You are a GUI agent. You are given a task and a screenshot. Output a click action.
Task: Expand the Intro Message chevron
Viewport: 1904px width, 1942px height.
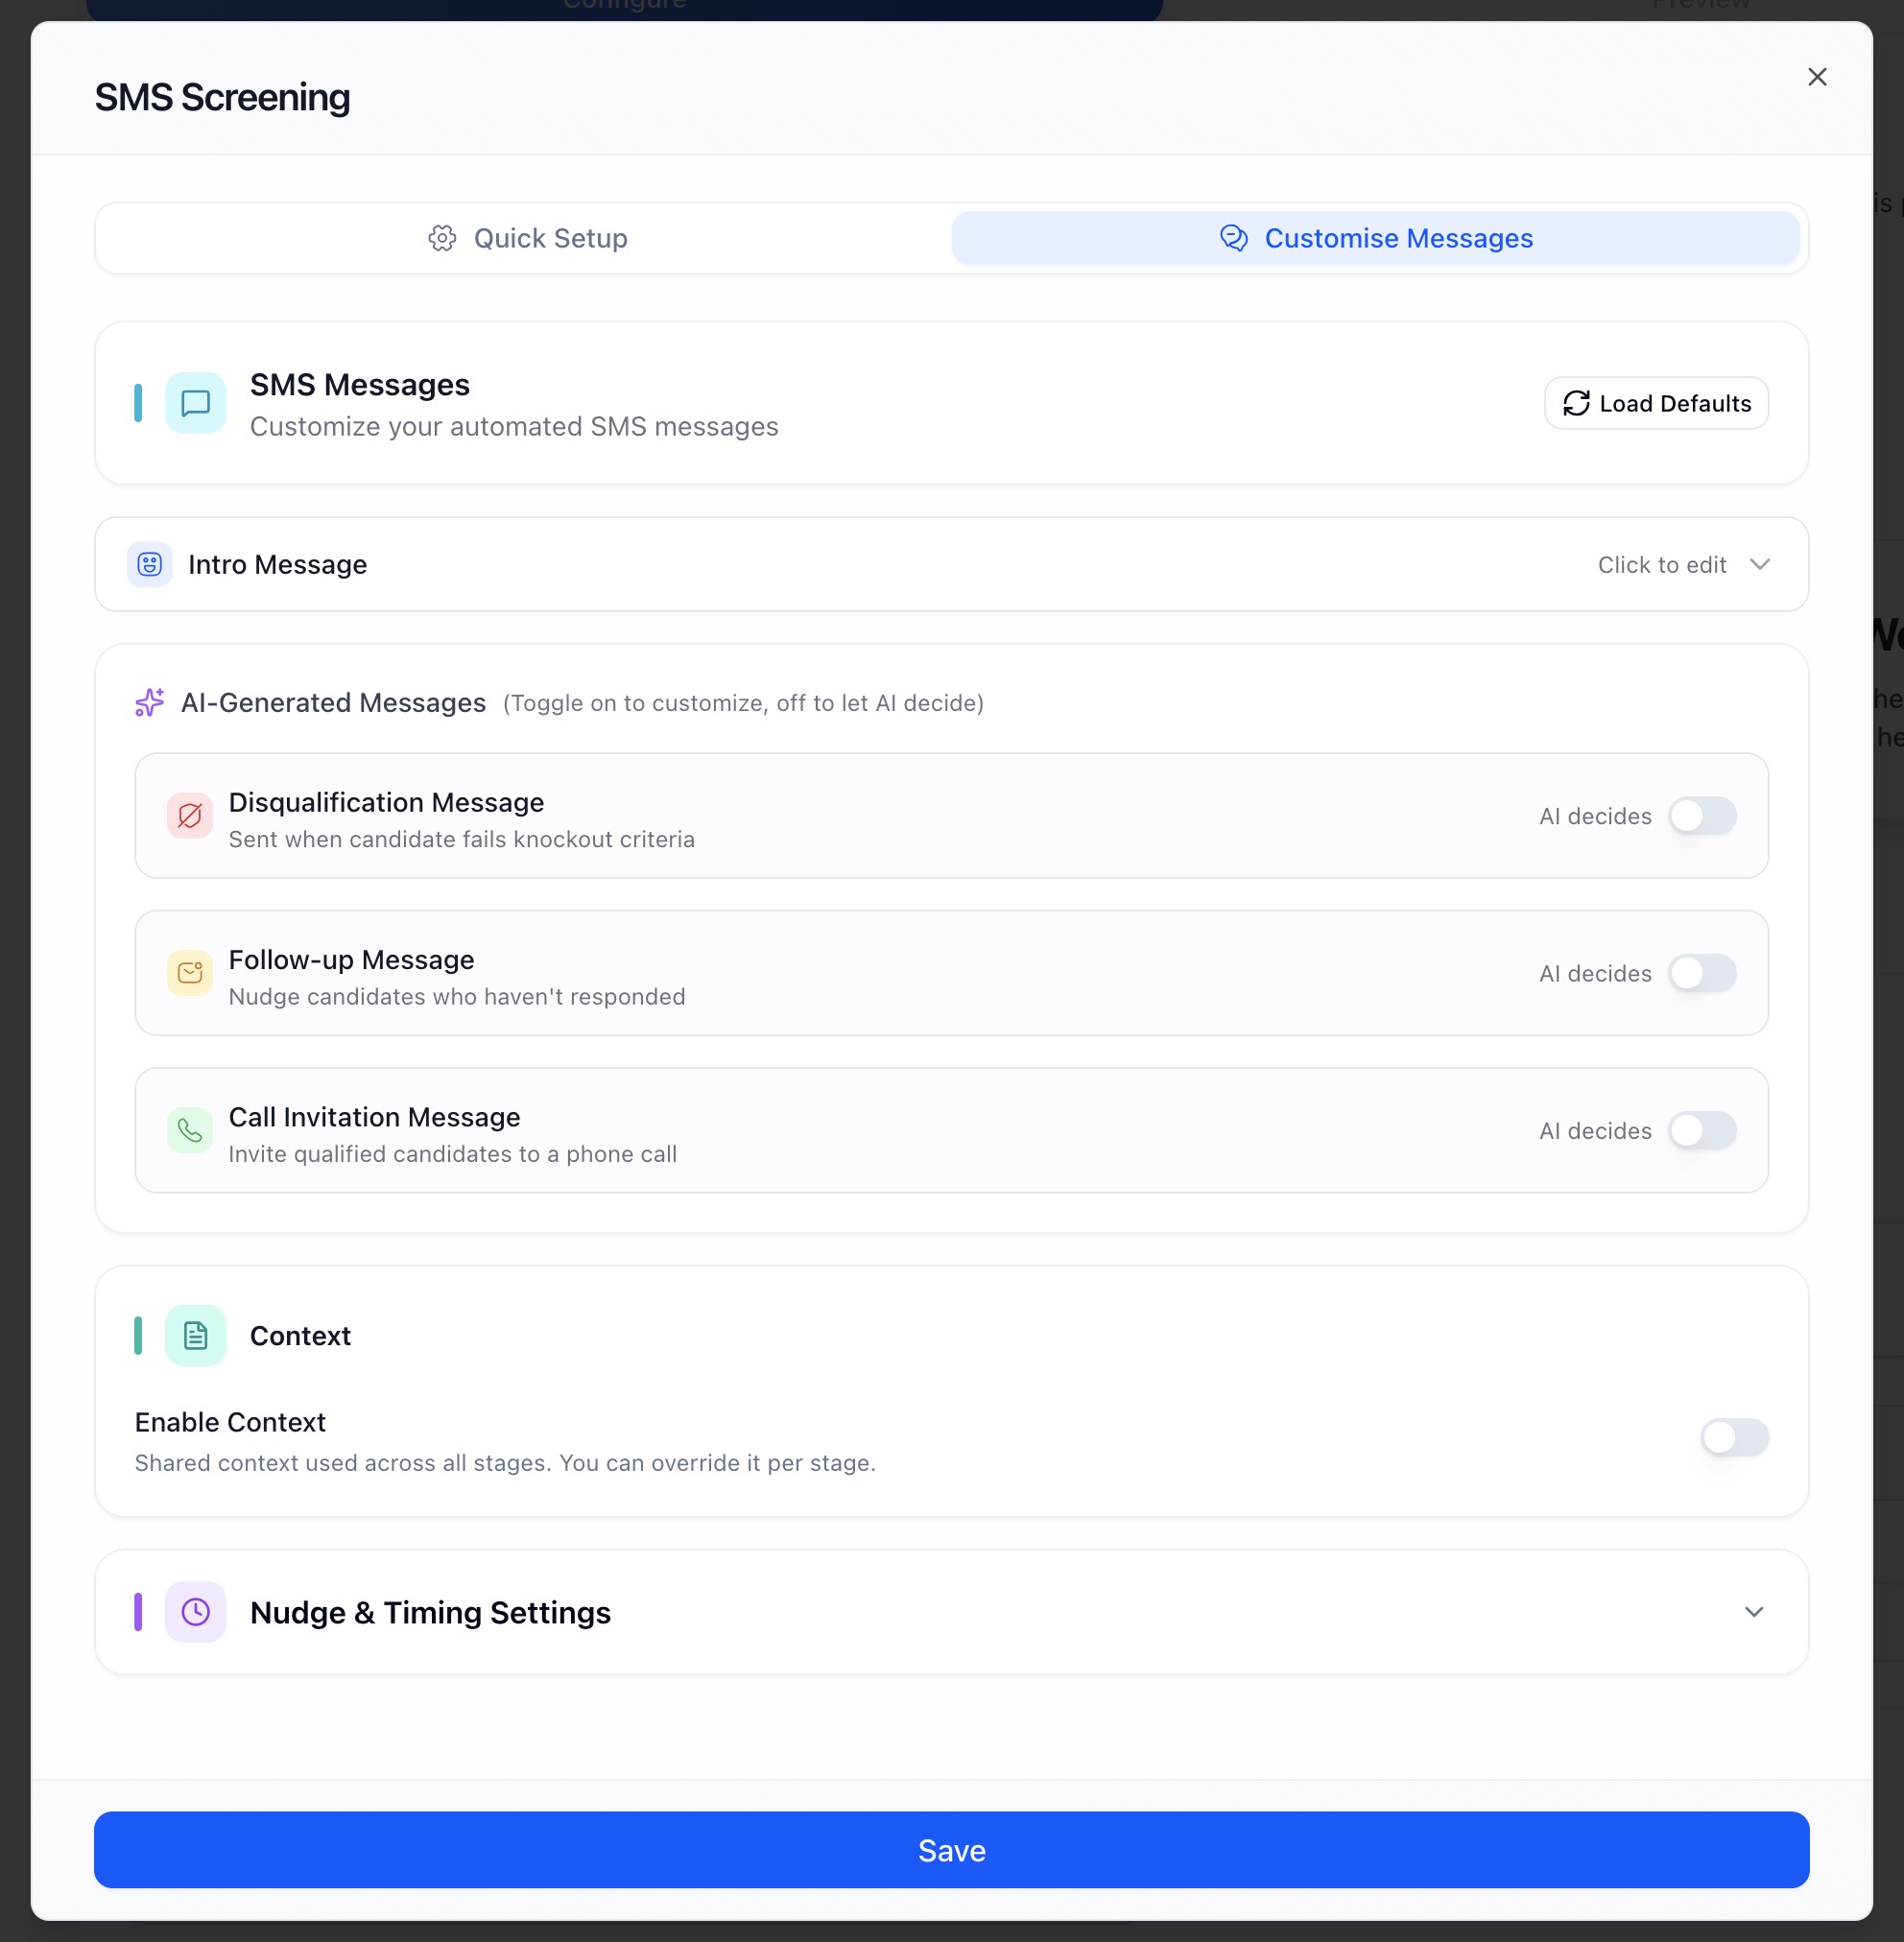tap(1760, 565)
